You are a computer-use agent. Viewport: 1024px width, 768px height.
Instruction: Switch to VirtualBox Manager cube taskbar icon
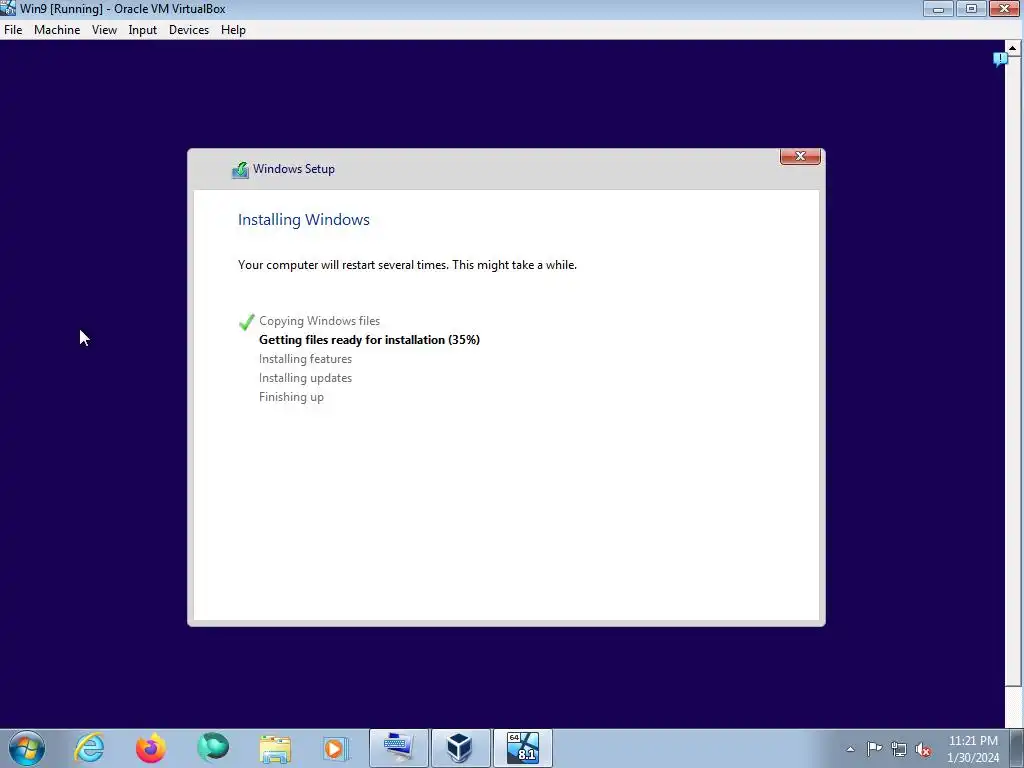(460, 748)
